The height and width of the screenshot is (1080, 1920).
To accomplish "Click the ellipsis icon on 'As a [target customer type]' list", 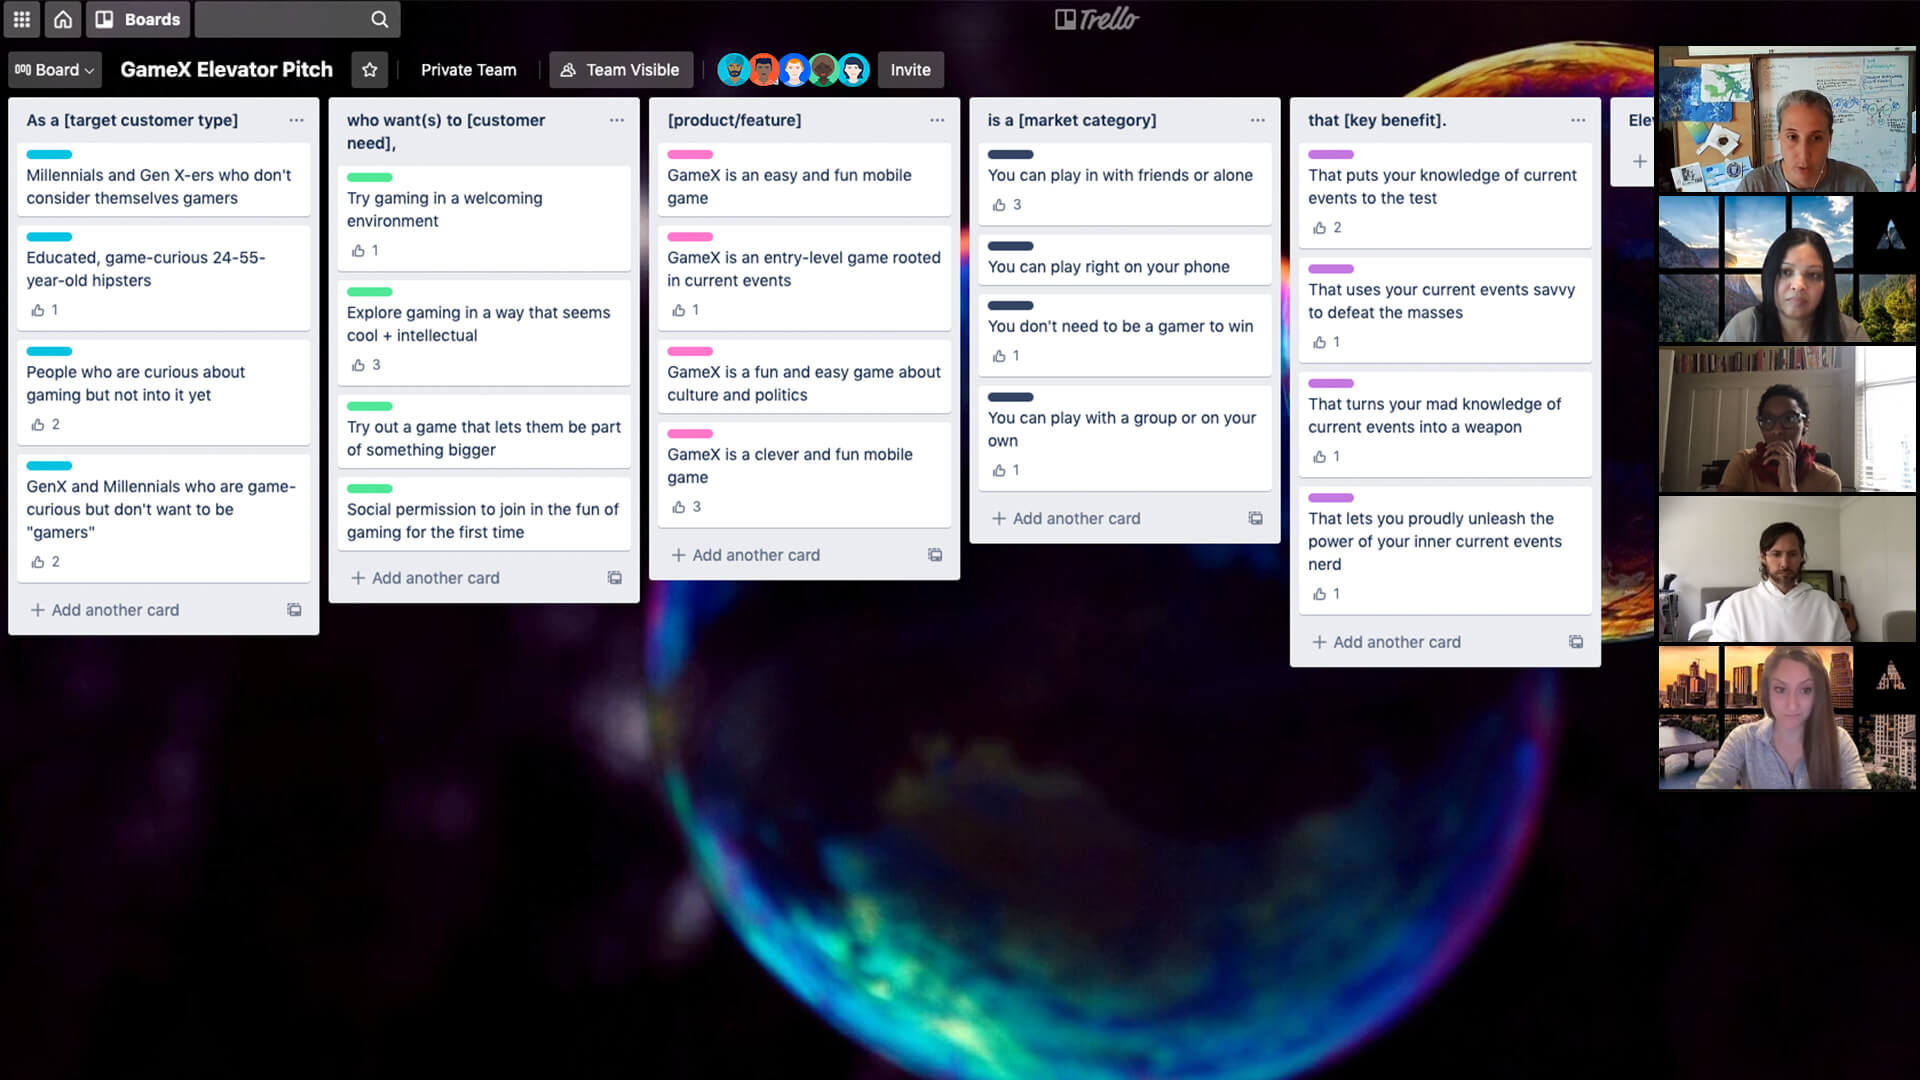I will [295, 120].
